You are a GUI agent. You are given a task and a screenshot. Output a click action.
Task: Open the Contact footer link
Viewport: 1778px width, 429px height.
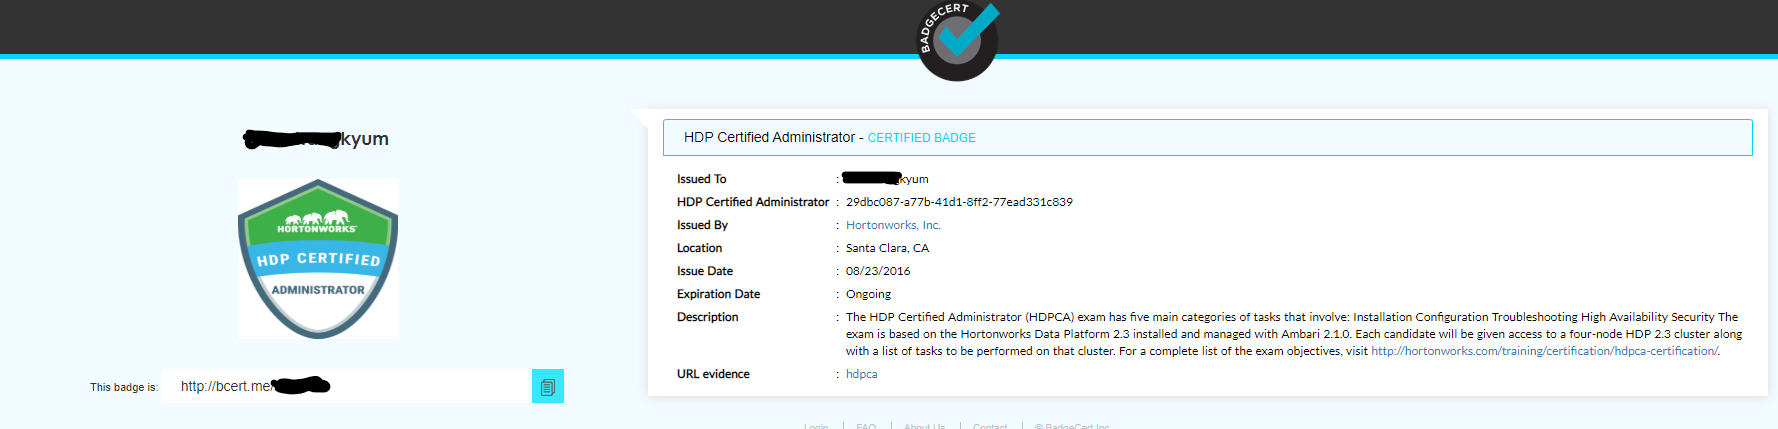(990, 425)
